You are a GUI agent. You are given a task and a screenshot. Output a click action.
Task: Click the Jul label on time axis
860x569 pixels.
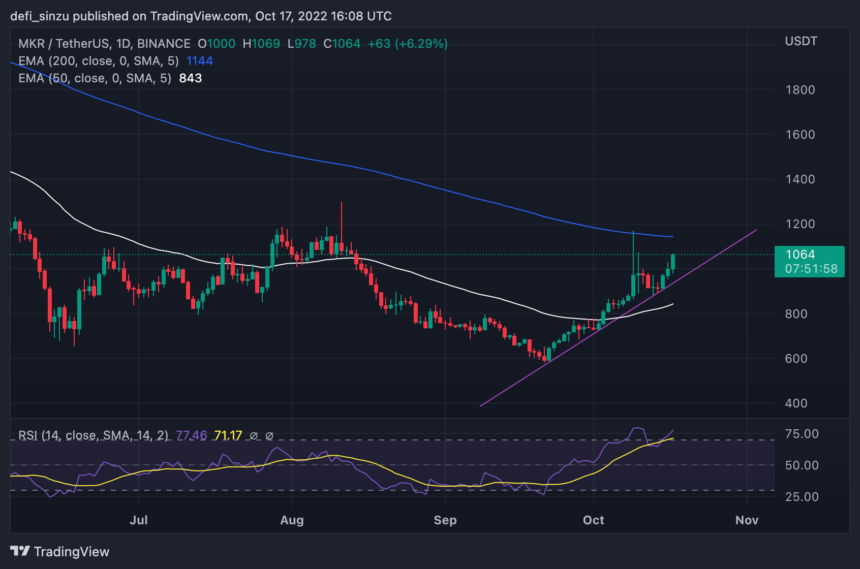point(140,520)
